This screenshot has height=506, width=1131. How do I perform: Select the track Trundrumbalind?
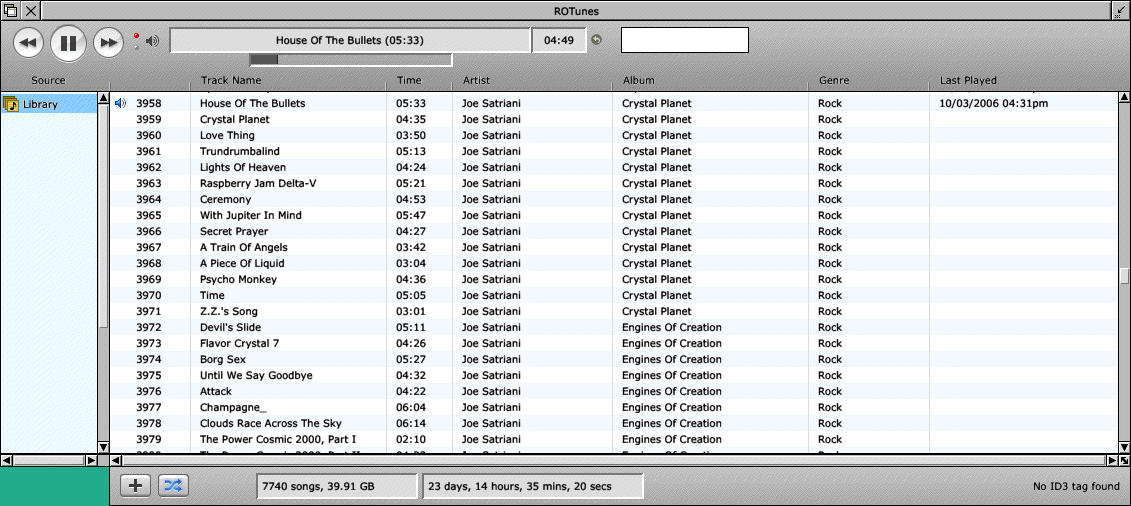239,151
